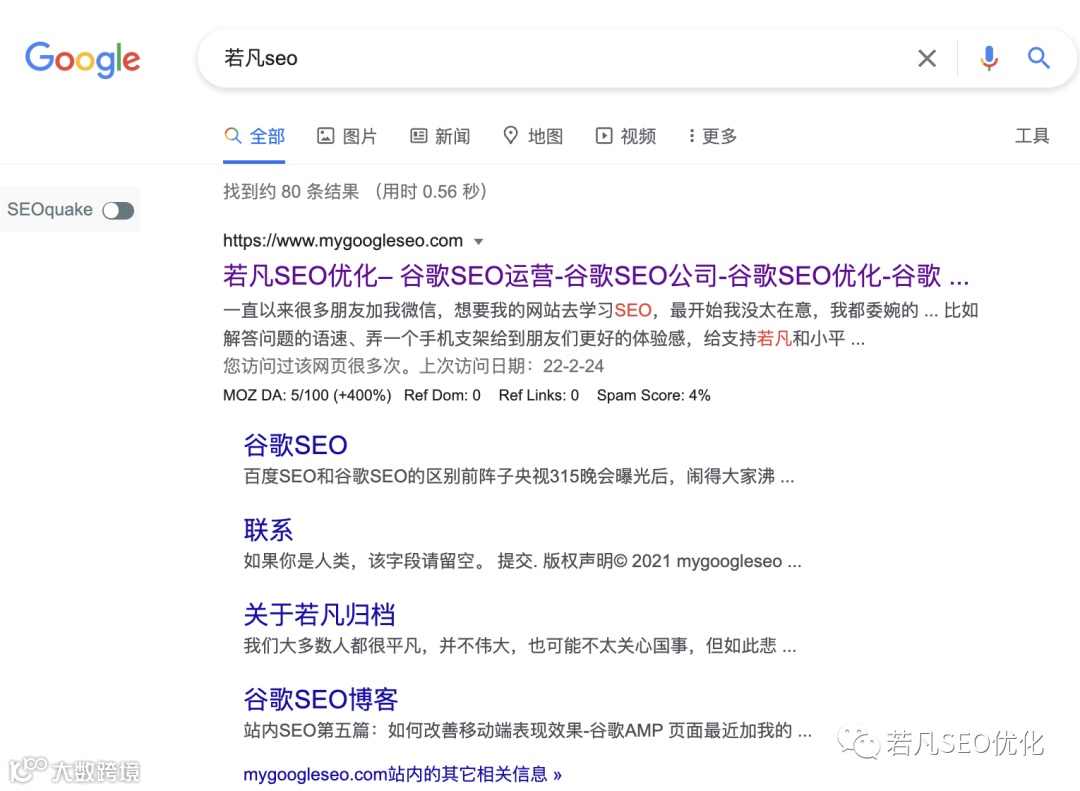Image resolution: width=1080 pixels, height=791 pixels.
Task: Click the three-dot icon beside 更多
Action: pos(692,136)
